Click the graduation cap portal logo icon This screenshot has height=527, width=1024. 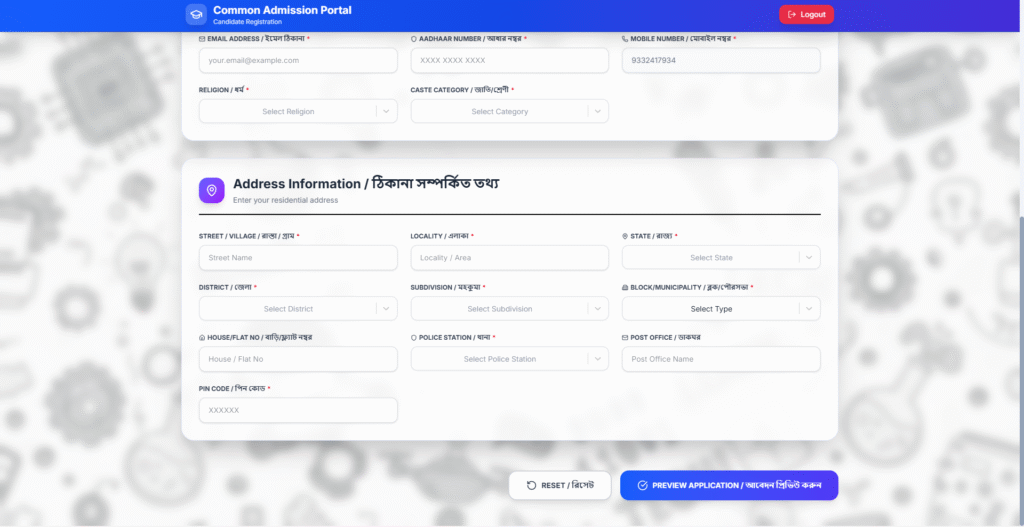[196, 14]
